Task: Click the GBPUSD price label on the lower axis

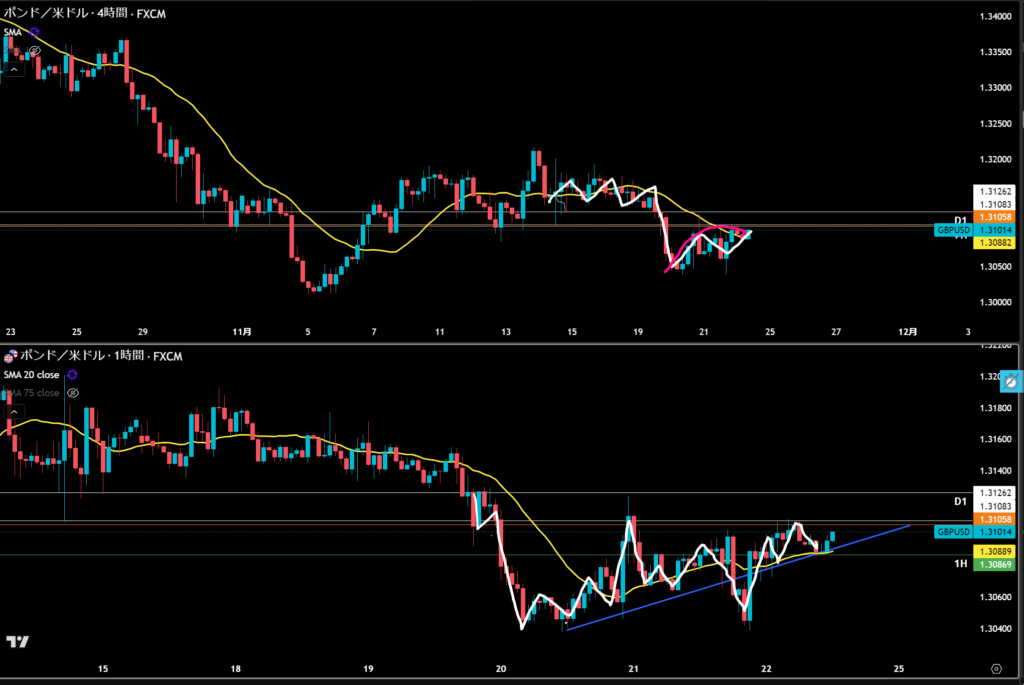Action: point(952,532)
